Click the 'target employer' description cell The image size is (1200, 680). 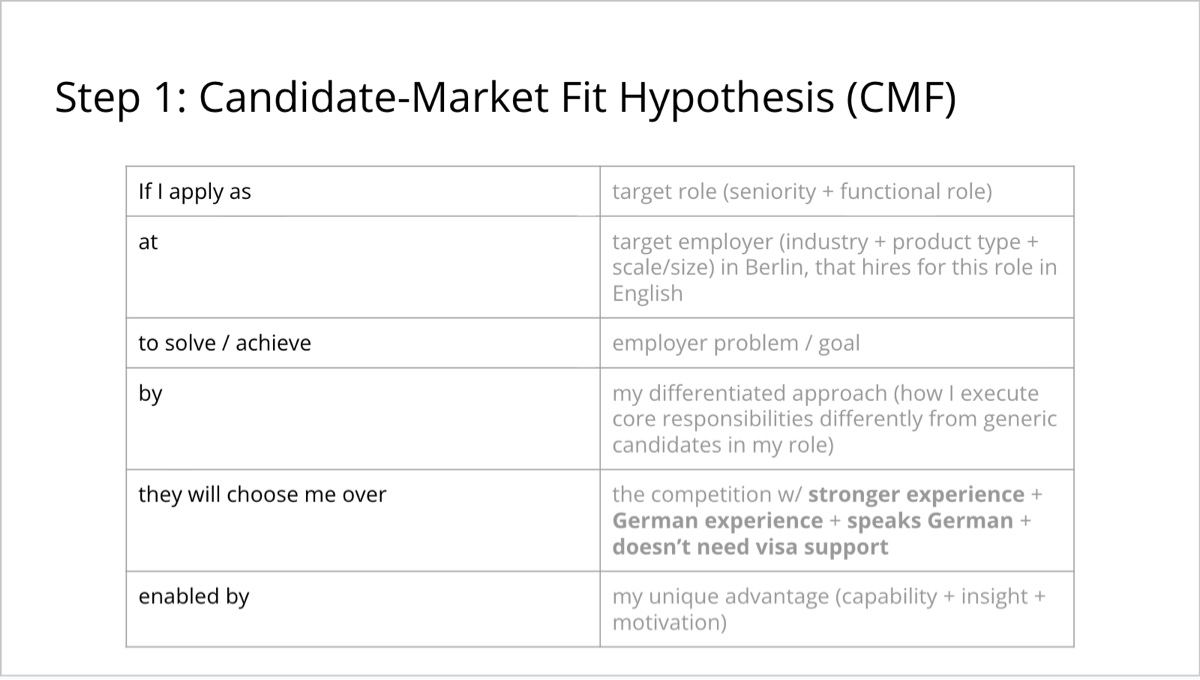click(837, 267)
